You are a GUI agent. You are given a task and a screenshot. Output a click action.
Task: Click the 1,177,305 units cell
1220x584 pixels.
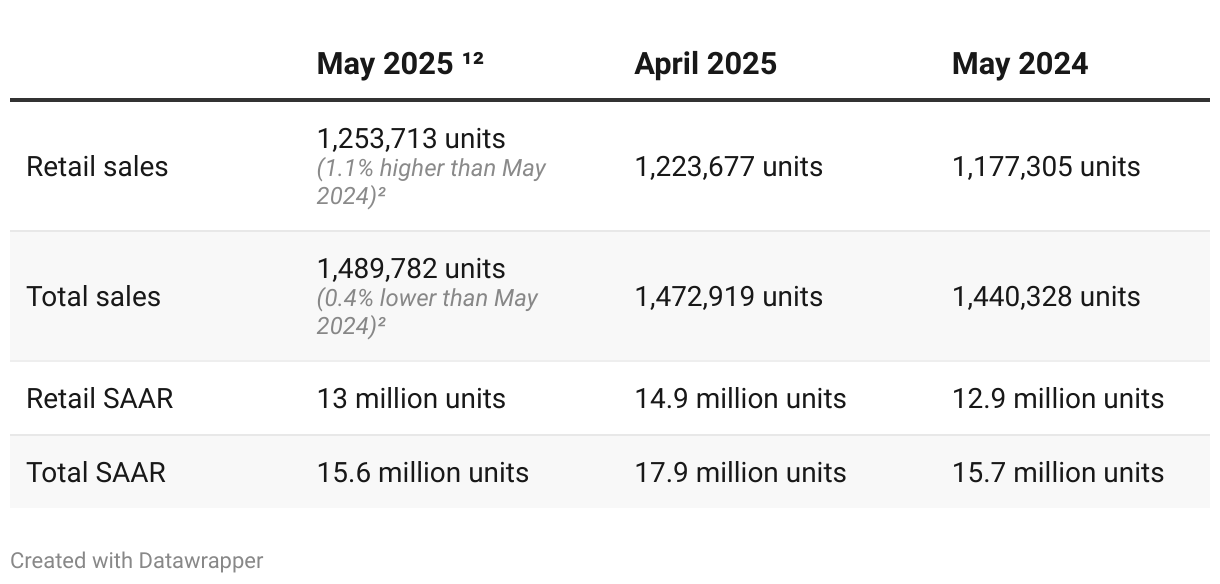[1046, 167]
